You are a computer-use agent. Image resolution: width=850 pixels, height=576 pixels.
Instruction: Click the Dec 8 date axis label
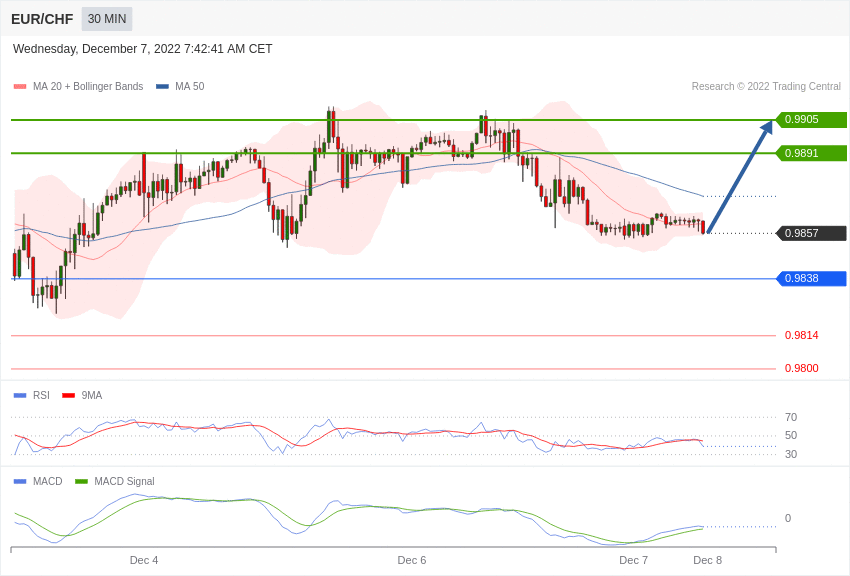pos(707,560)
